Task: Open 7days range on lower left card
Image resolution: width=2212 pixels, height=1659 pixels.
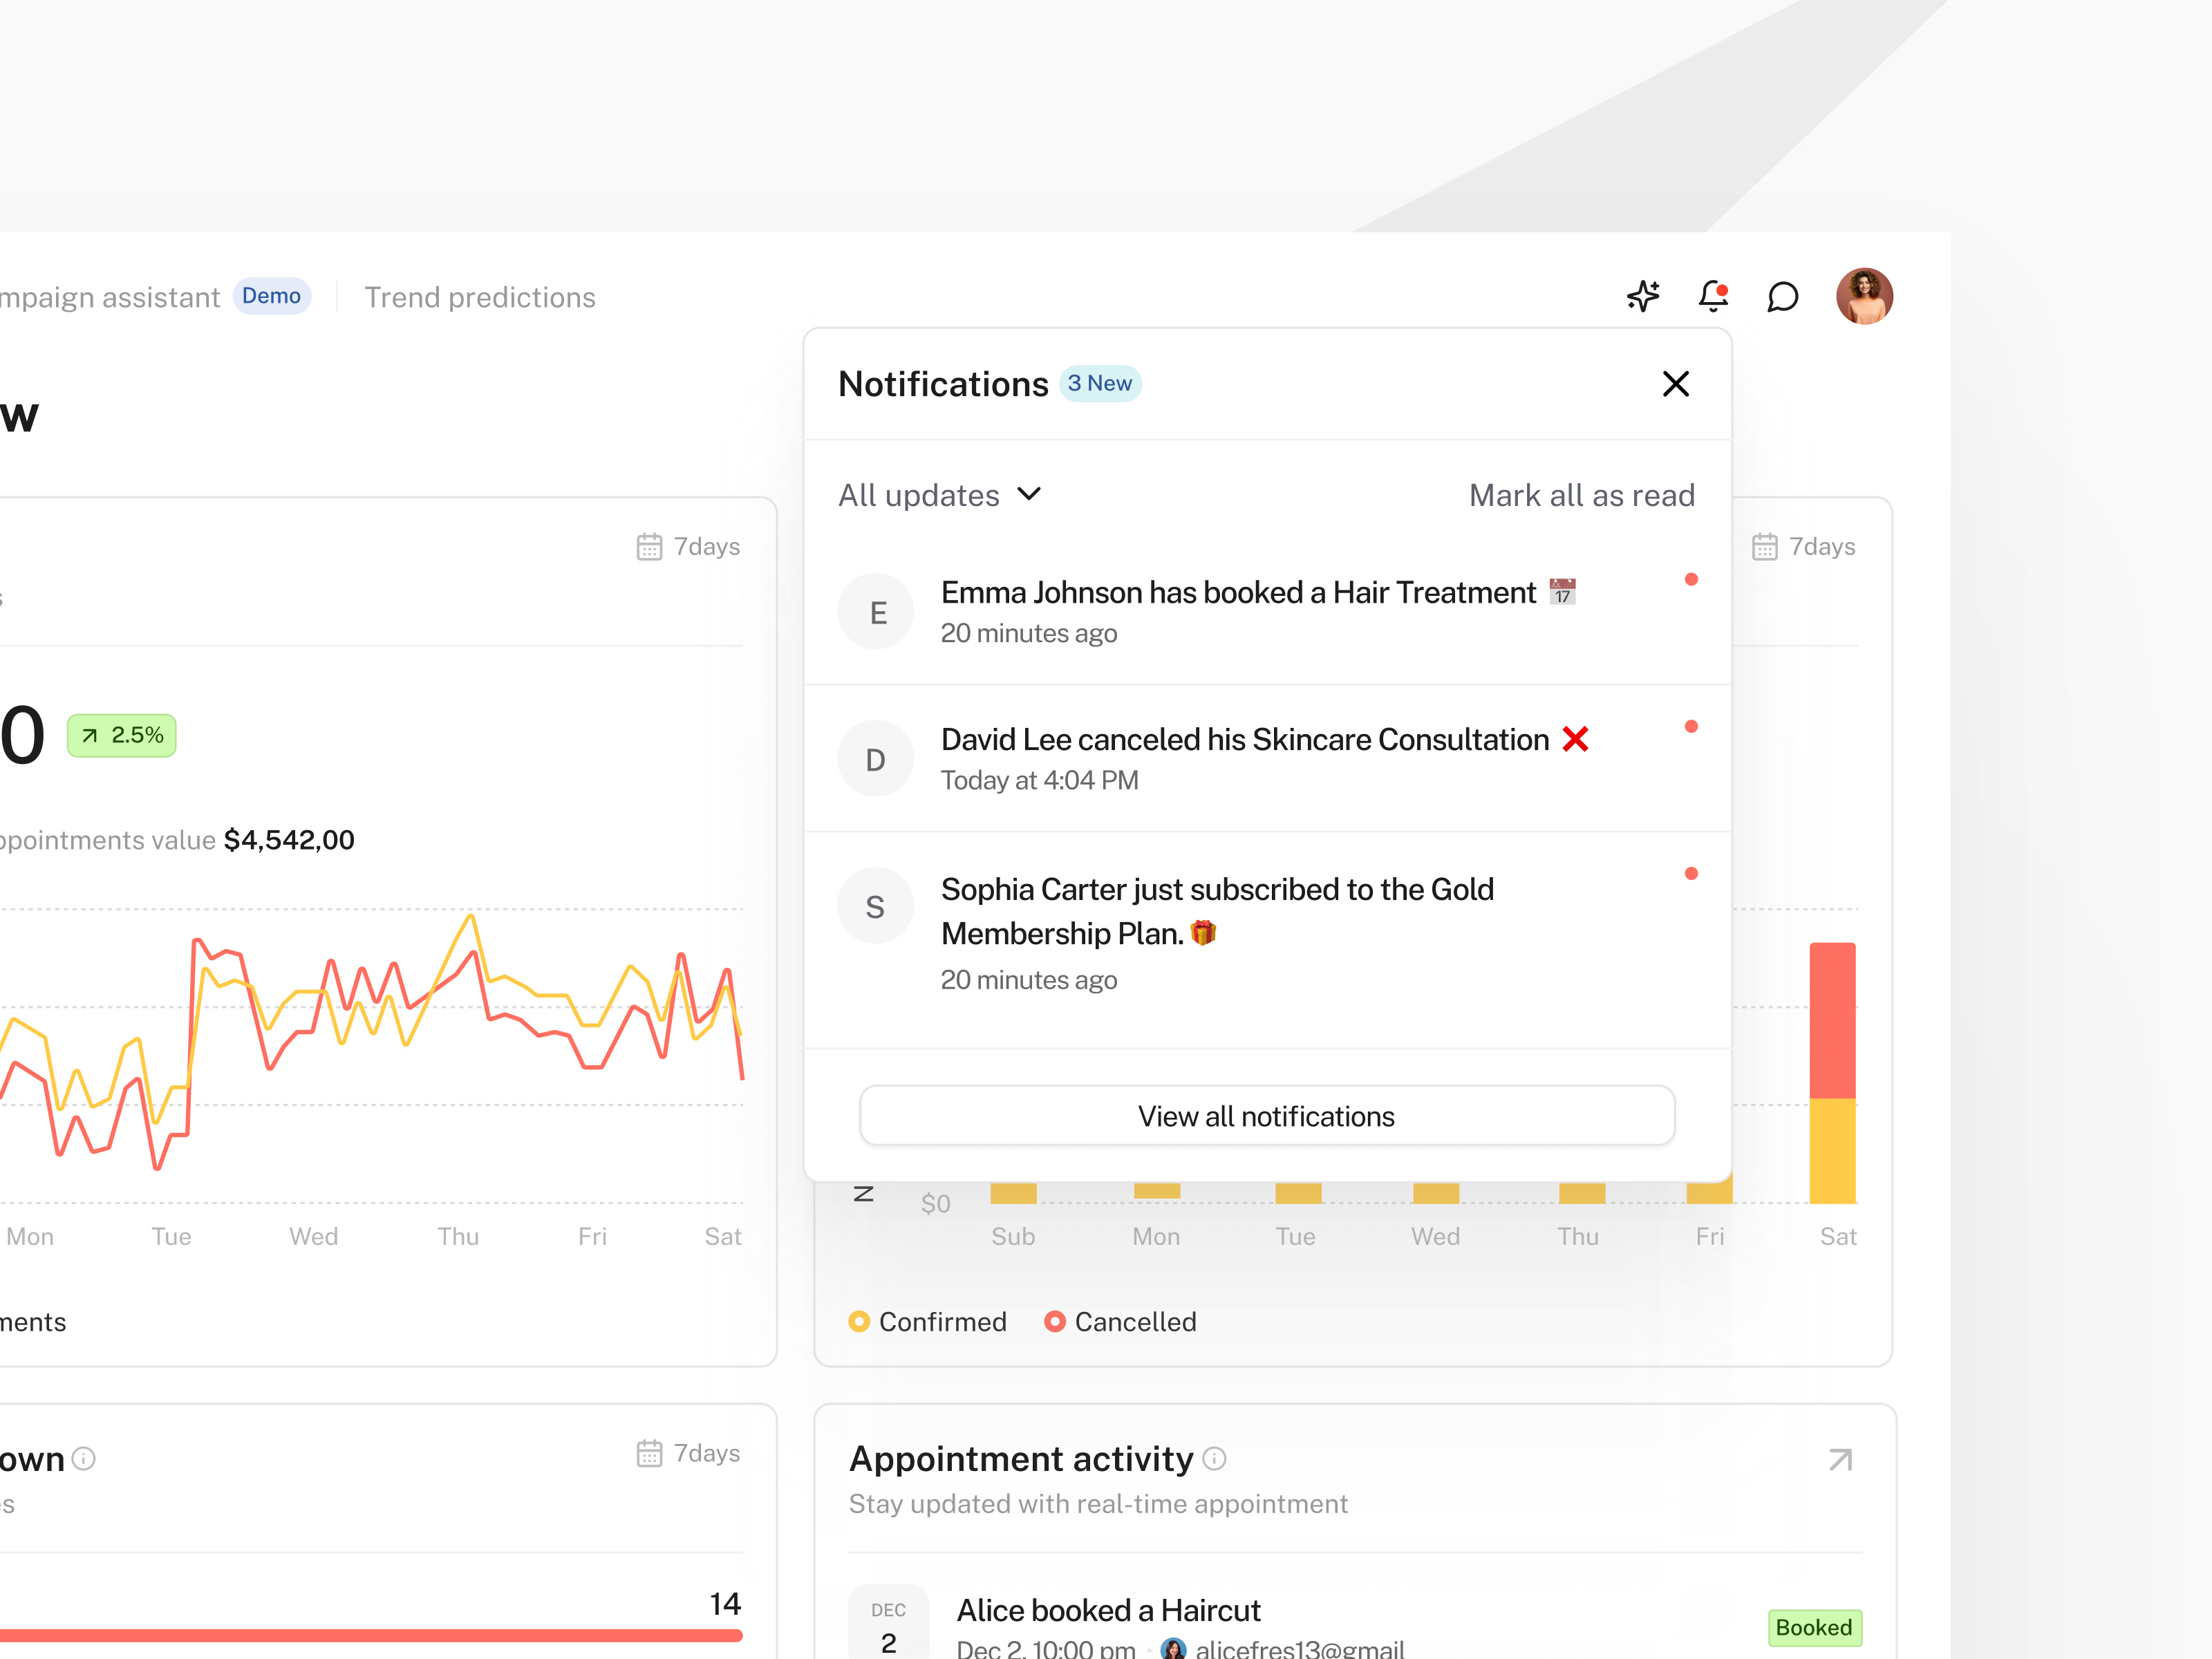Action: click(x=689, y=1453)
